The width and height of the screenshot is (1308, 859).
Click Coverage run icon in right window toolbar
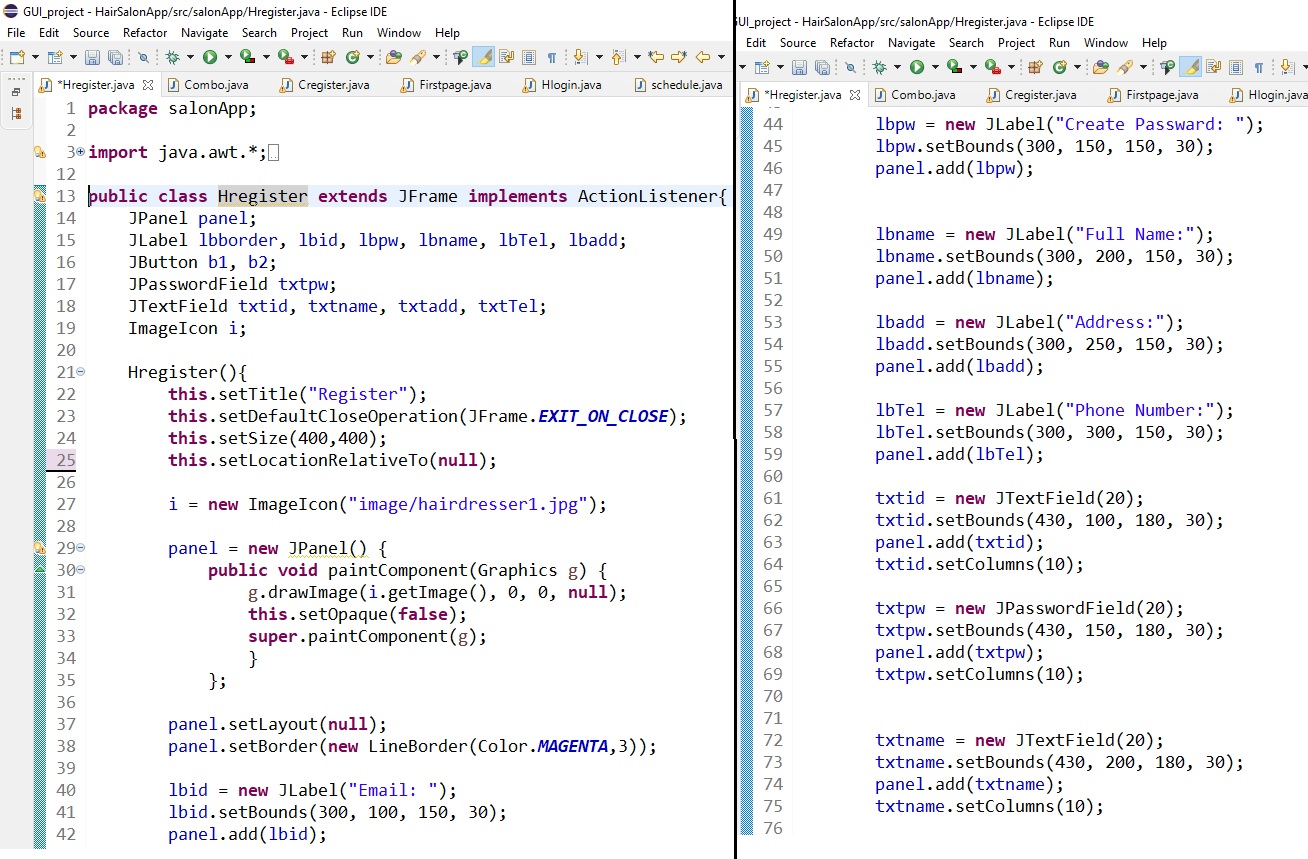click(x=955, y=67)
